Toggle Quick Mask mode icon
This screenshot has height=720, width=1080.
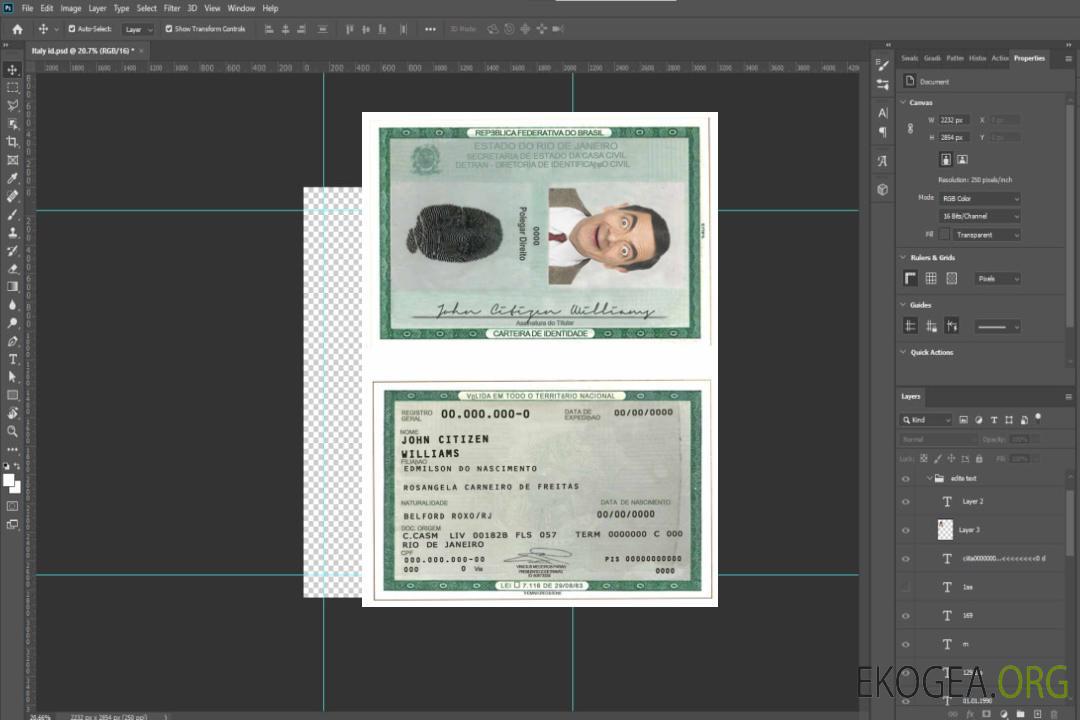12,506
